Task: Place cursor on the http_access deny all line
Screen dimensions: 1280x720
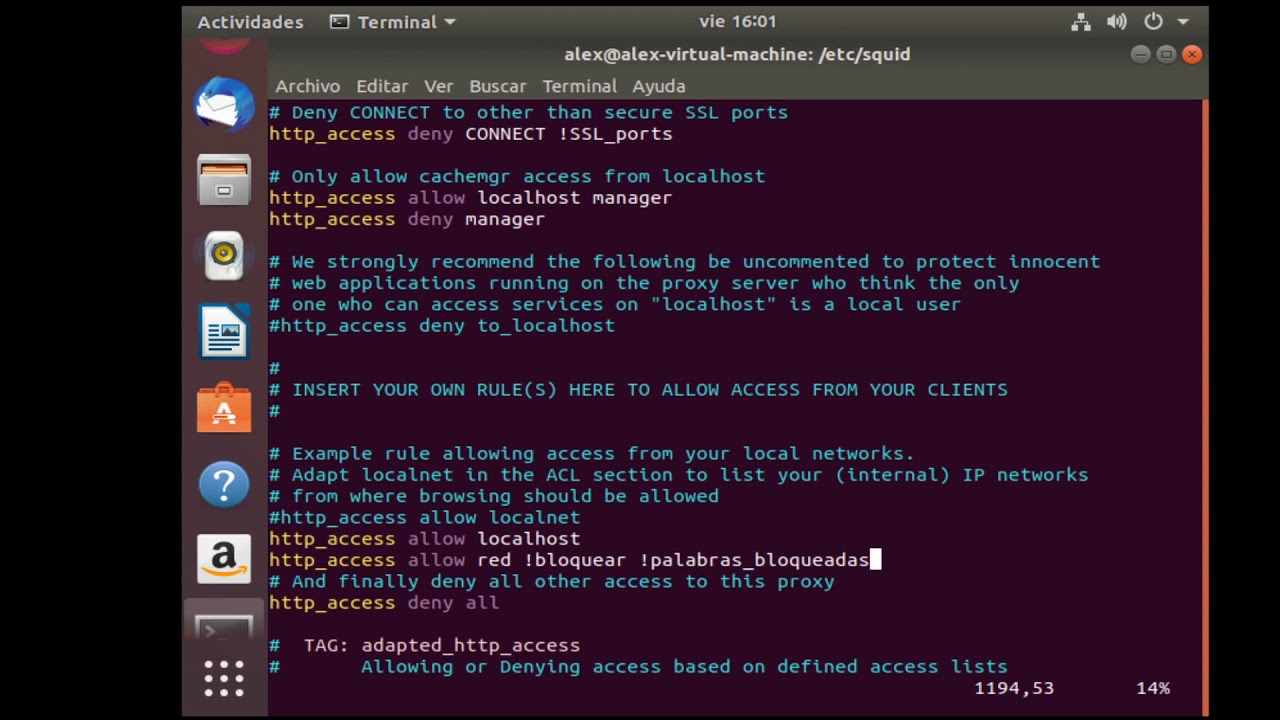Action: click(384, 603)
